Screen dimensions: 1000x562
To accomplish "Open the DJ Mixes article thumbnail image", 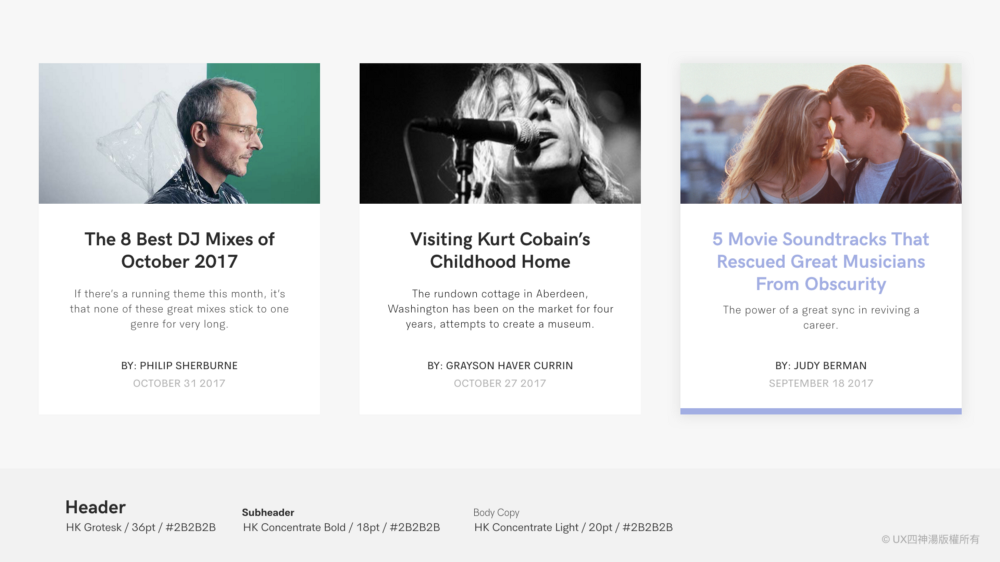I will pyautogui.click(x=179, y=133).
